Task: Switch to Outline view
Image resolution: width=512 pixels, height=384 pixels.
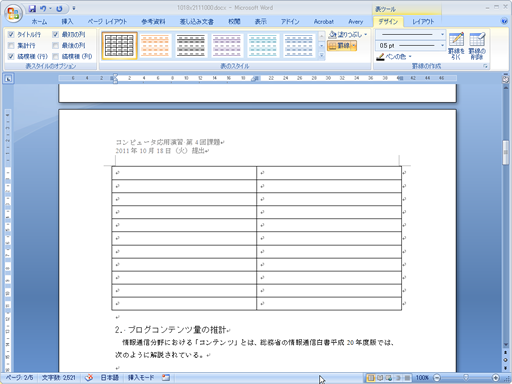Action: 398,378
